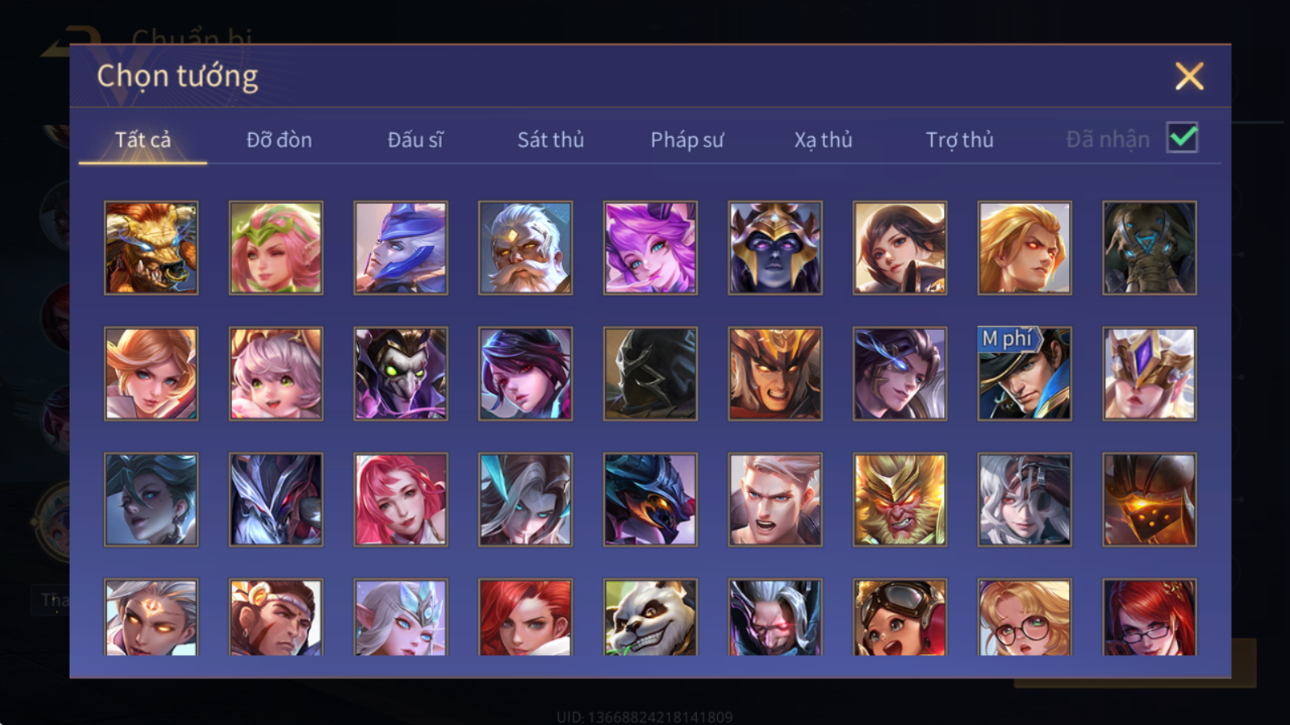Select the white-bearded old man hero
The width and height of the screenshot is (1290, 725).
point(525,248)
